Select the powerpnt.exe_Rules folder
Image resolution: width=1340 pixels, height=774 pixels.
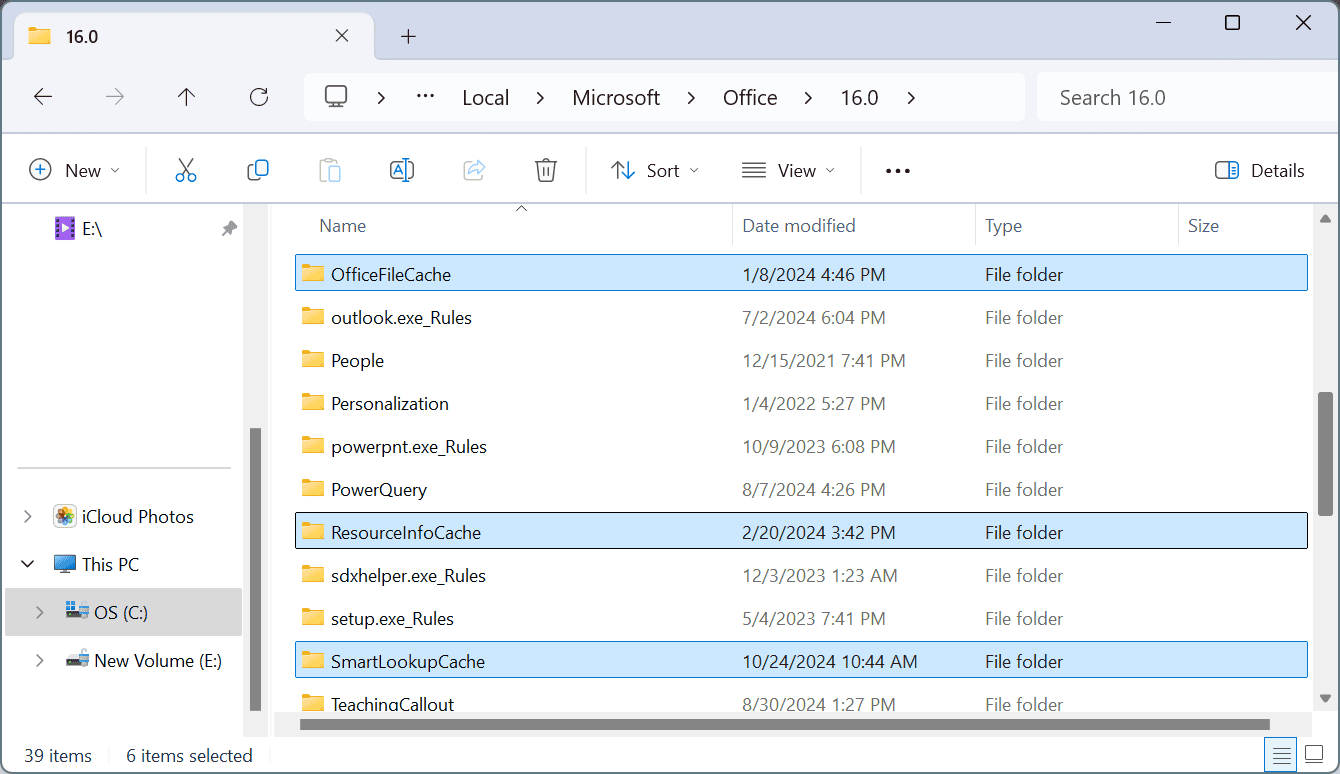(802, 446)
